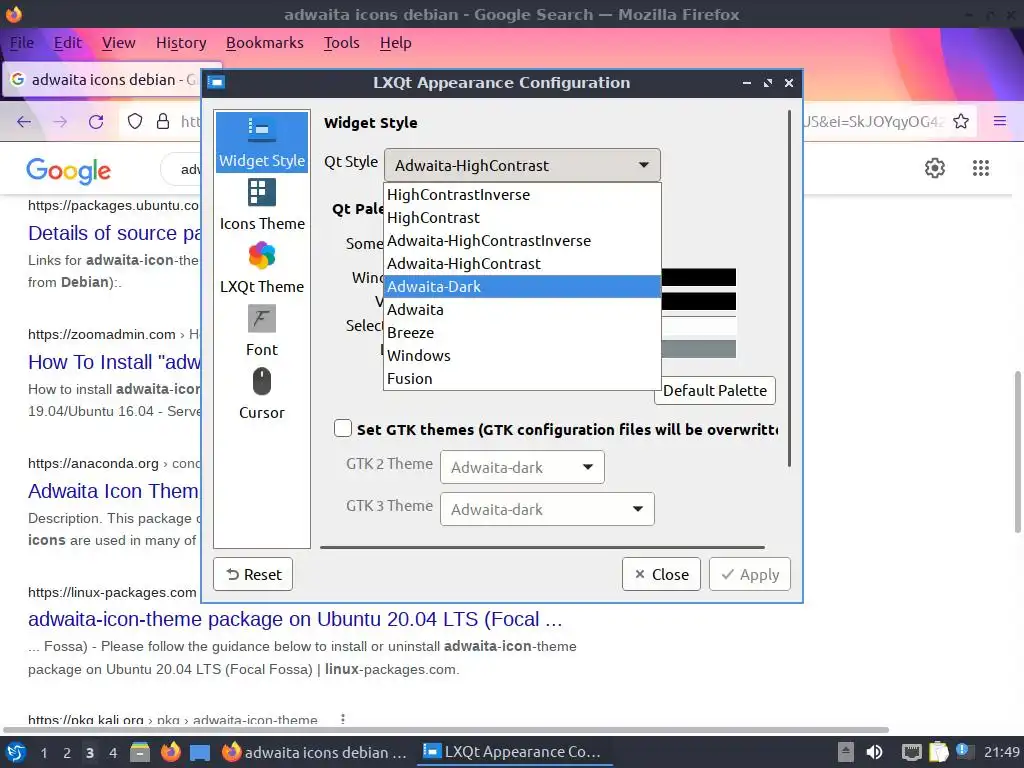
Task: Open the Font settings section
Action: tap(262, 331)
